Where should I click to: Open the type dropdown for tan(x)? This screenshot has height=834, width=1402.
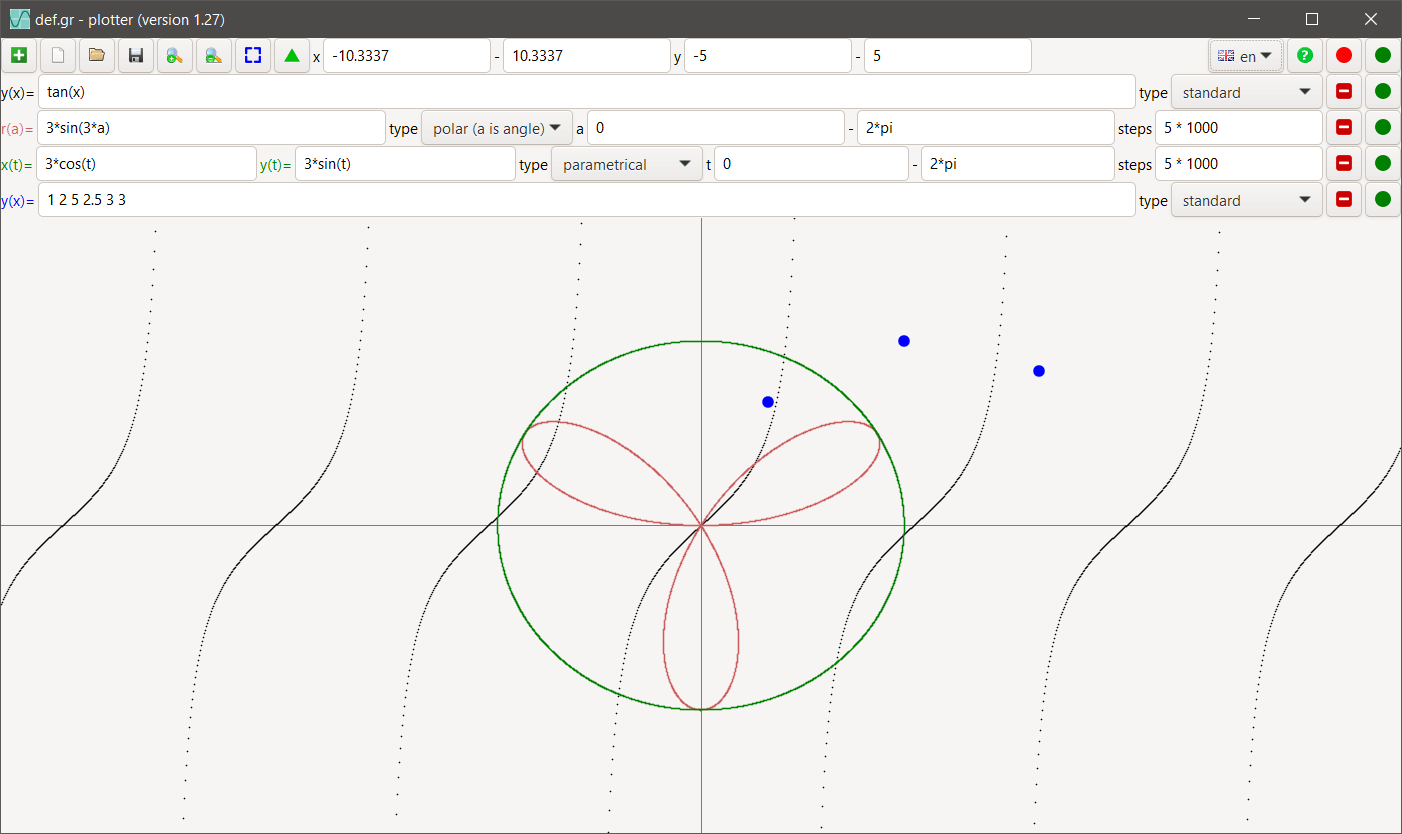tap(1246, 92)
